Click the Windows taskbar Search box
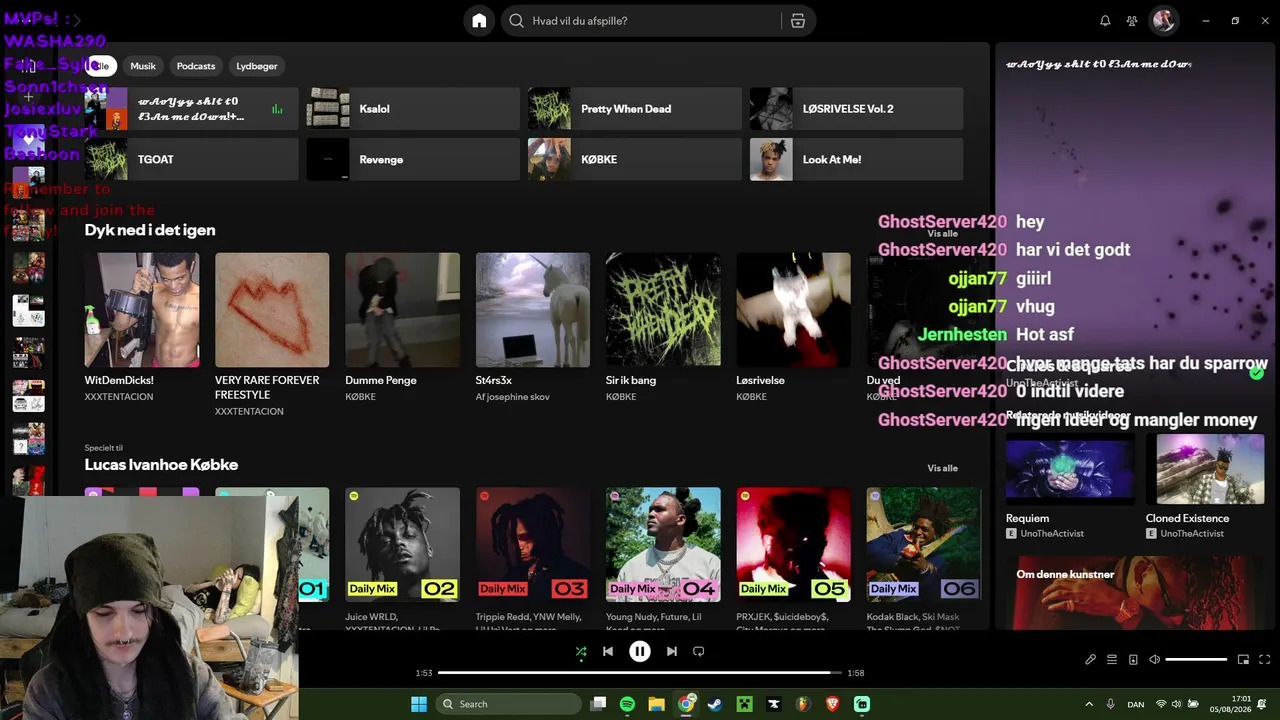The height and width of the screenshot is (720, 1280). tap(509, 704)
